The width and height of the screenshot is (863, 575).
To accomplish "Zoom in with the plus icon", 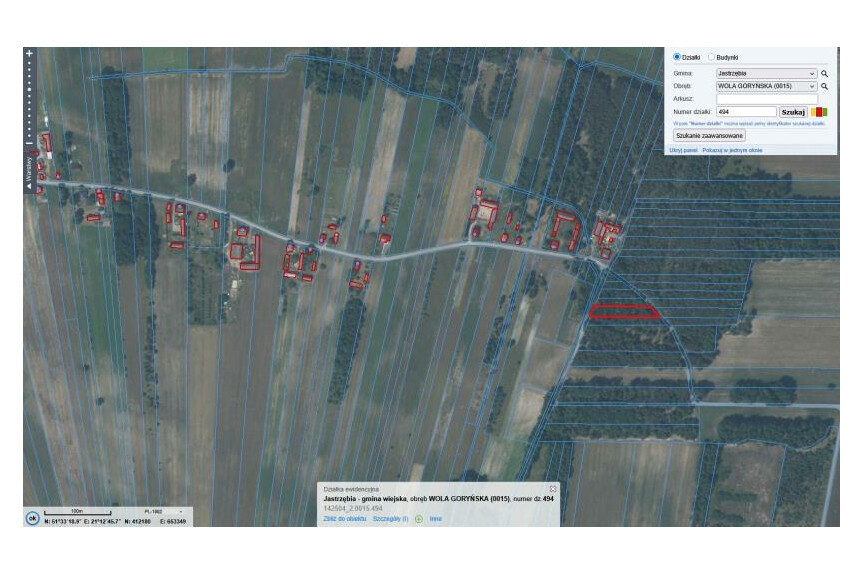I will [x=30, y=52].
